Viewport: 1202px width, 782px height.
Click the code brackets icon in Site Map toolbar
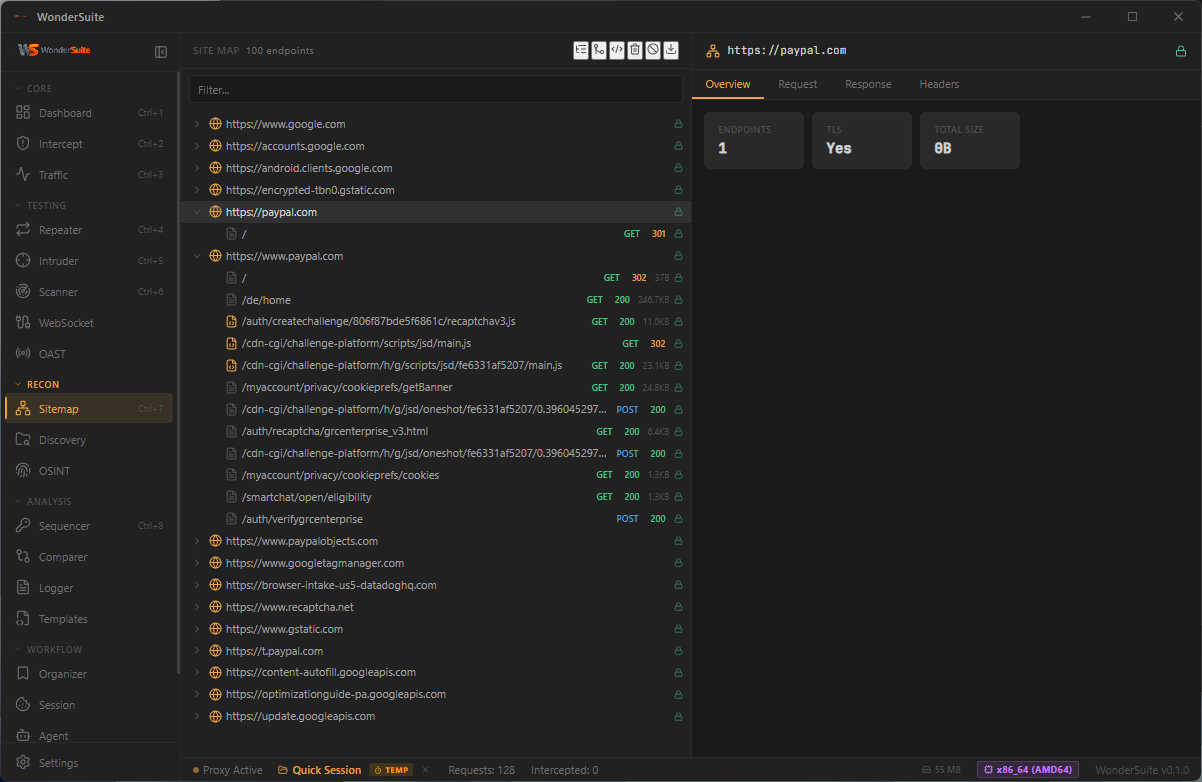617,50
